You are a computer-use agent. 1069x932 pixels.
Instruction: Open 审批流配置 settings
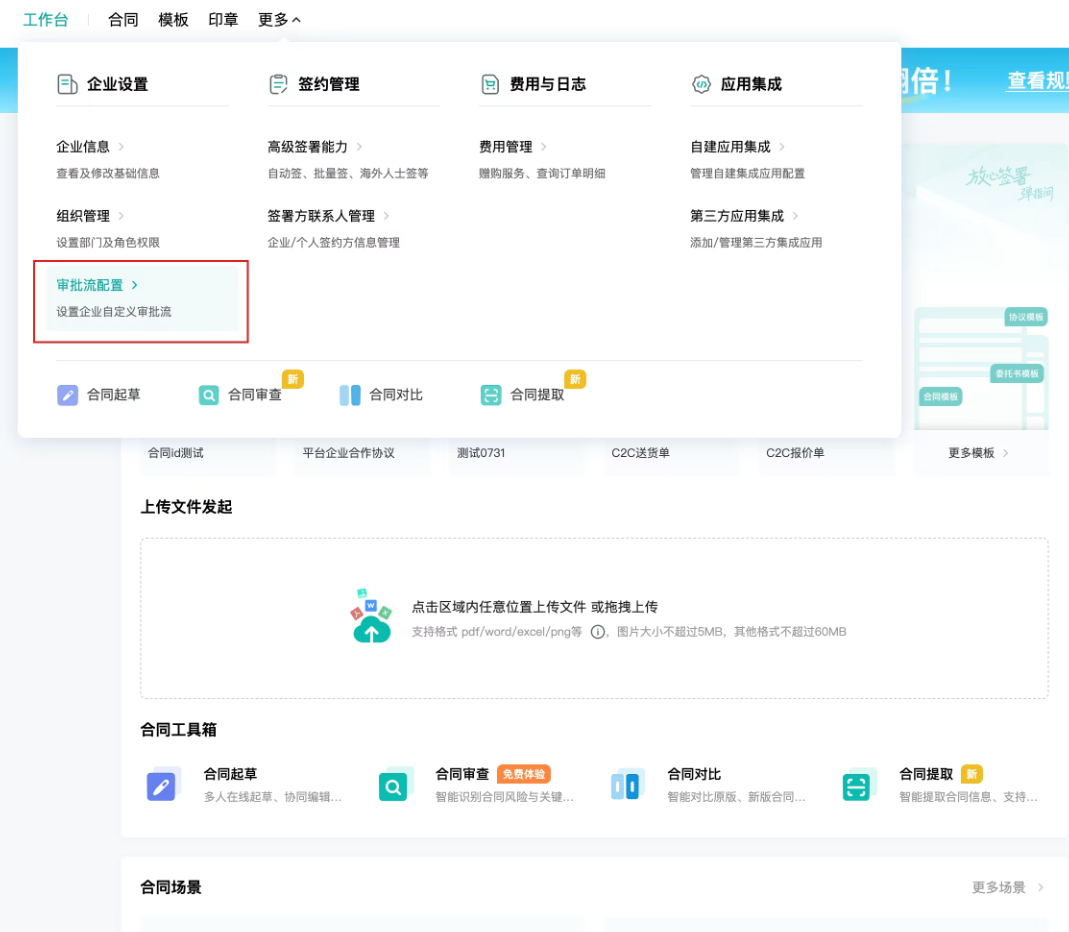91,284
